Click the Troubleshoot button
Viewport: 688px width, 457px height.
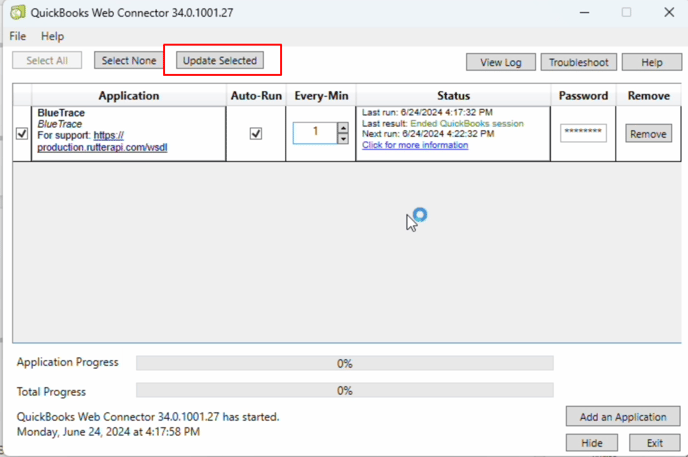[x=578, y=62]
